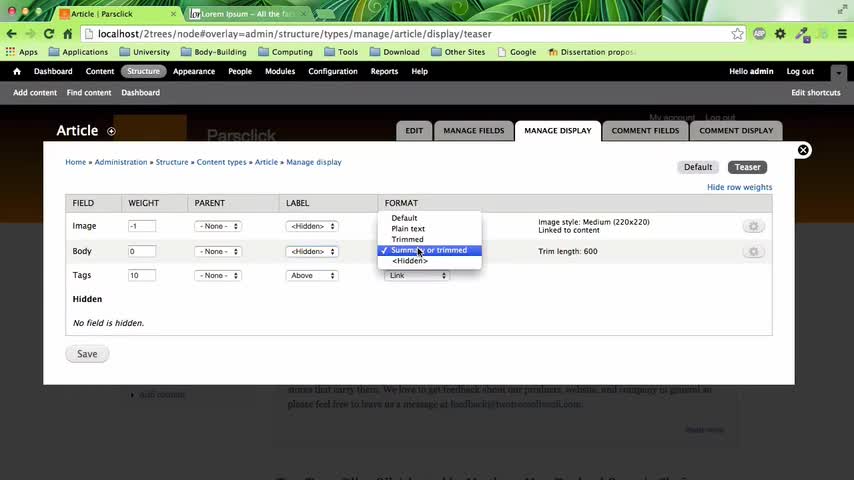Open Image row Parent dropdown

(218, 226)
